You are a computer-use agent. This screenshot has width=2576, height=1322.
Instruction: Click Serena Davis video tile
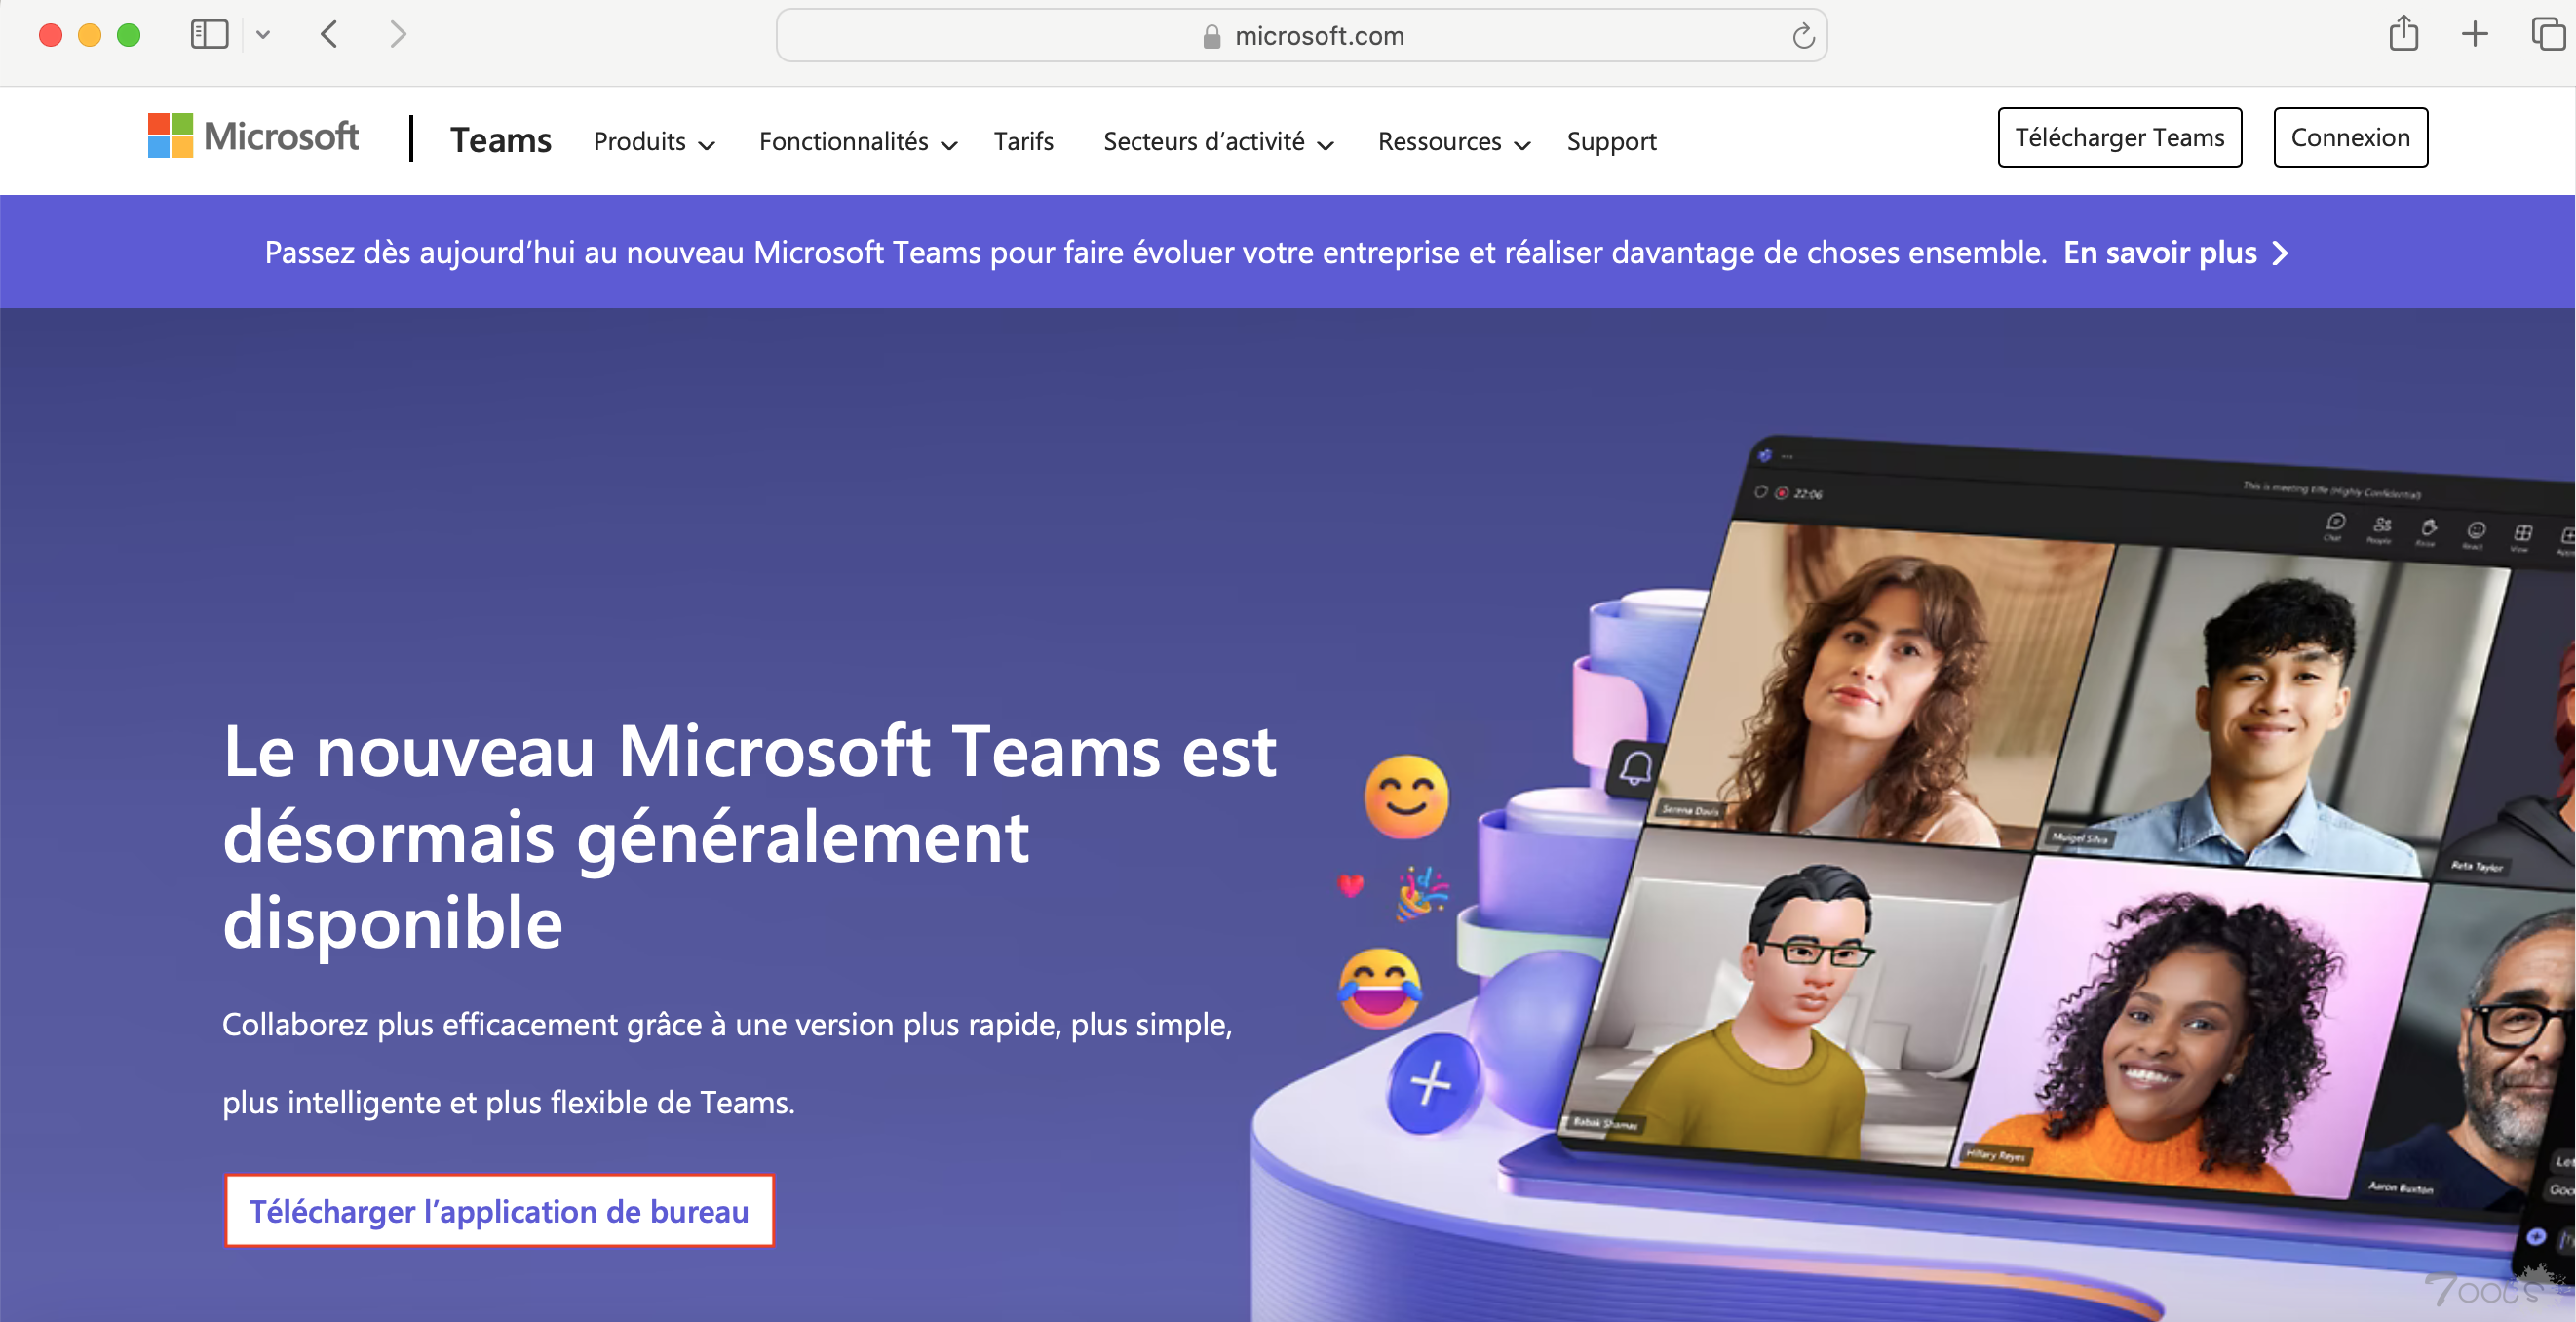click(1880, 685)
